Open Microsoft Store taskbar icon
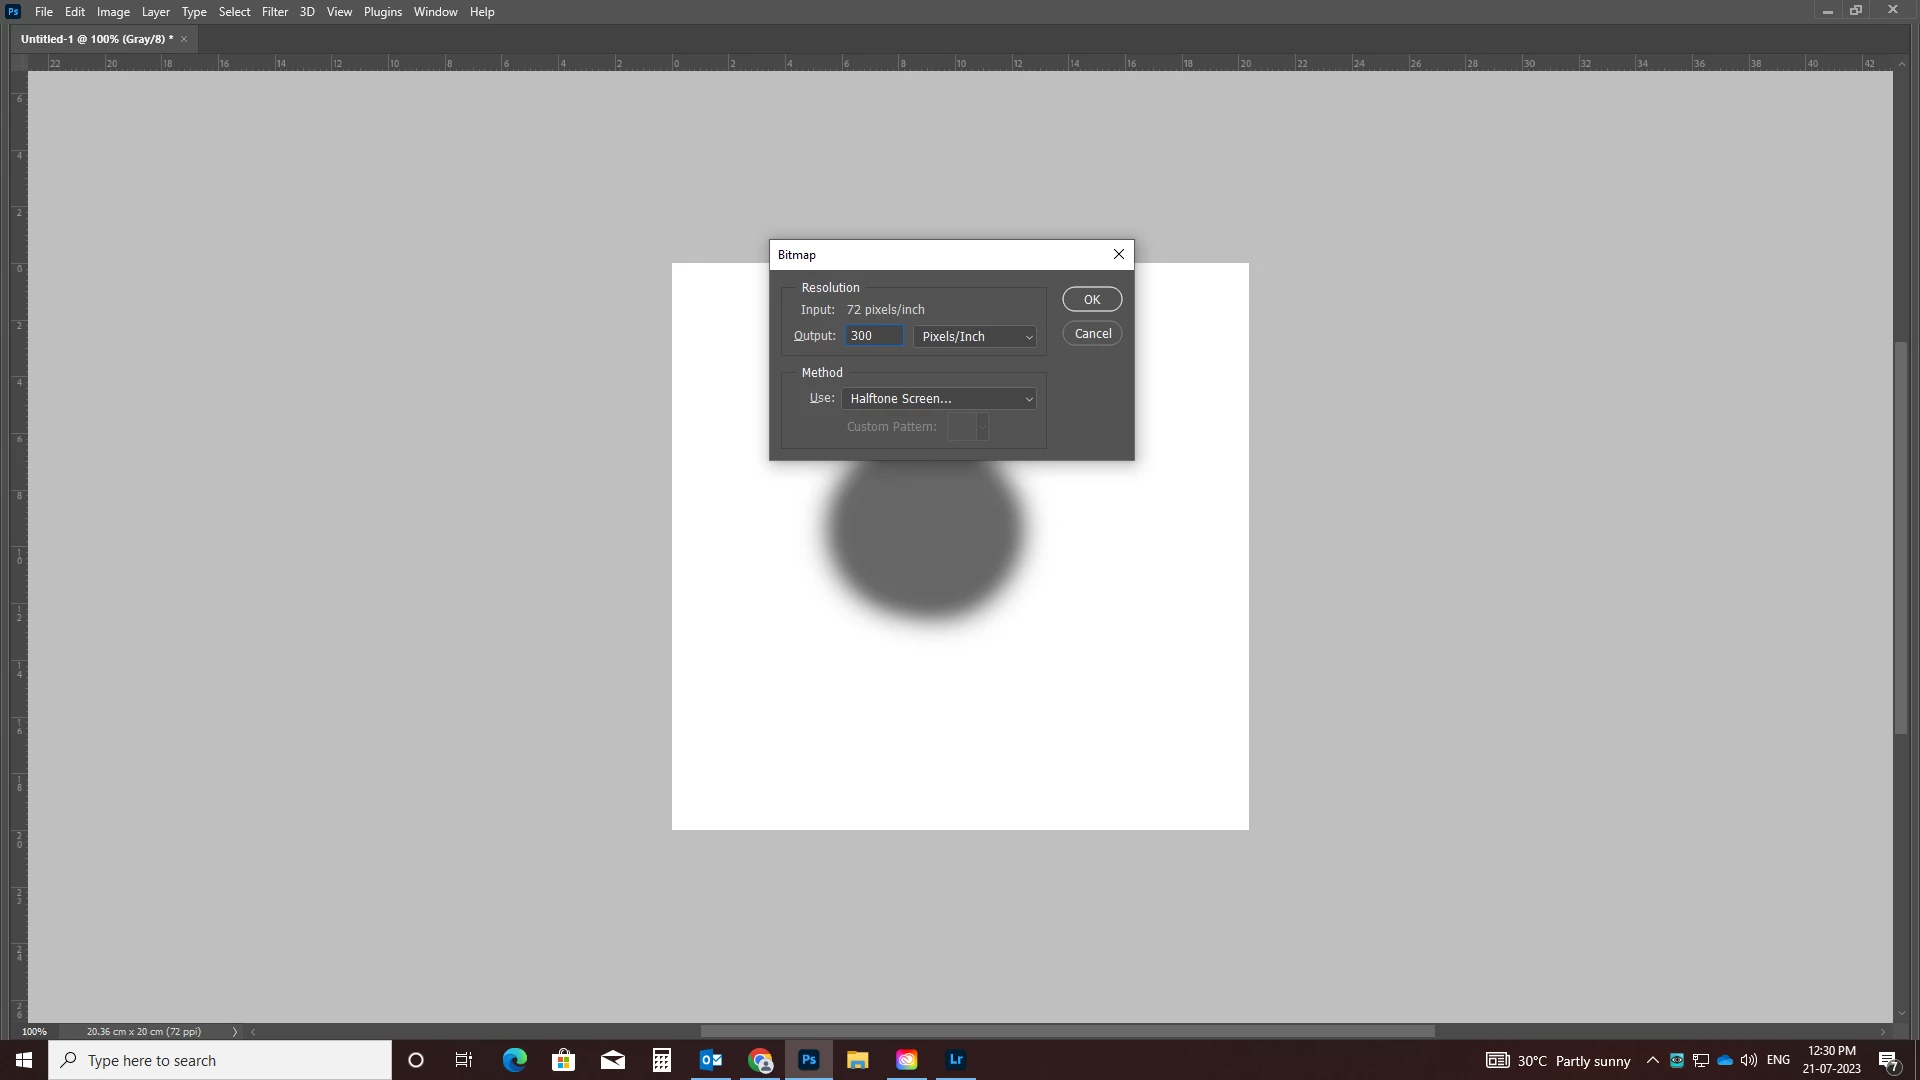Viewport: 1920px width, 1080px height. pyautogui.click(x=564, y=1060)
